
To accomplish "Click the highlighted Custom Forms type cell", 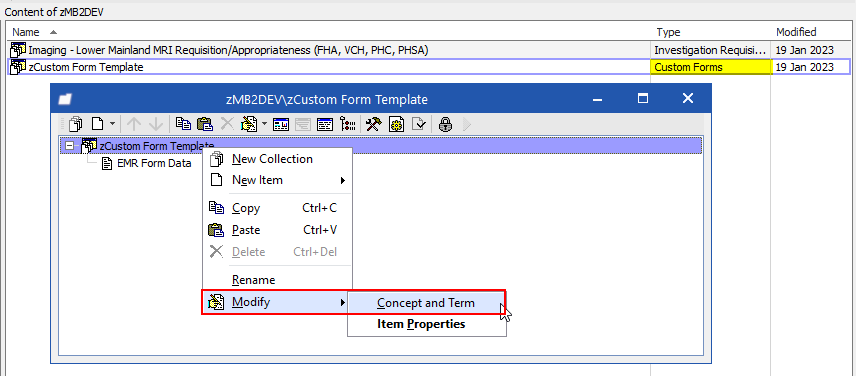I will 711,67.
